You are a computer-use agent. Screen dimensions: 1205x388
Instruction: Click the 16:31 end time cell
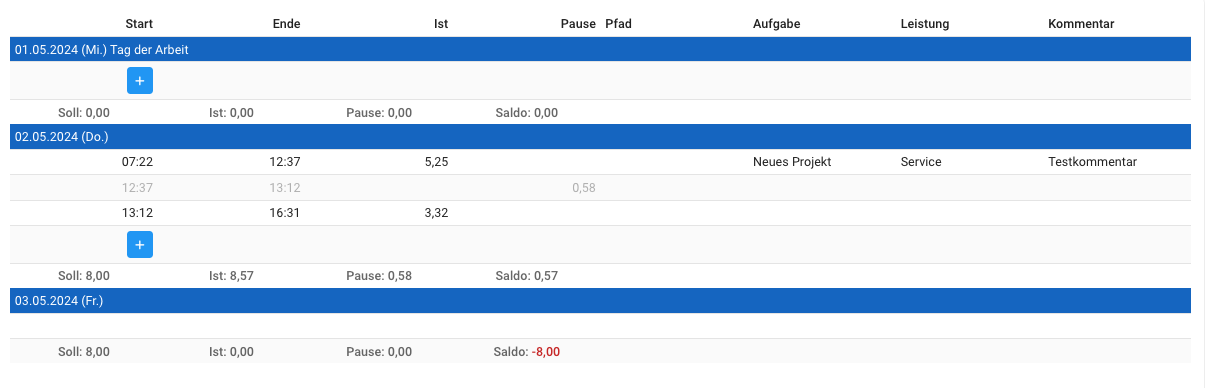coord(285,212)
